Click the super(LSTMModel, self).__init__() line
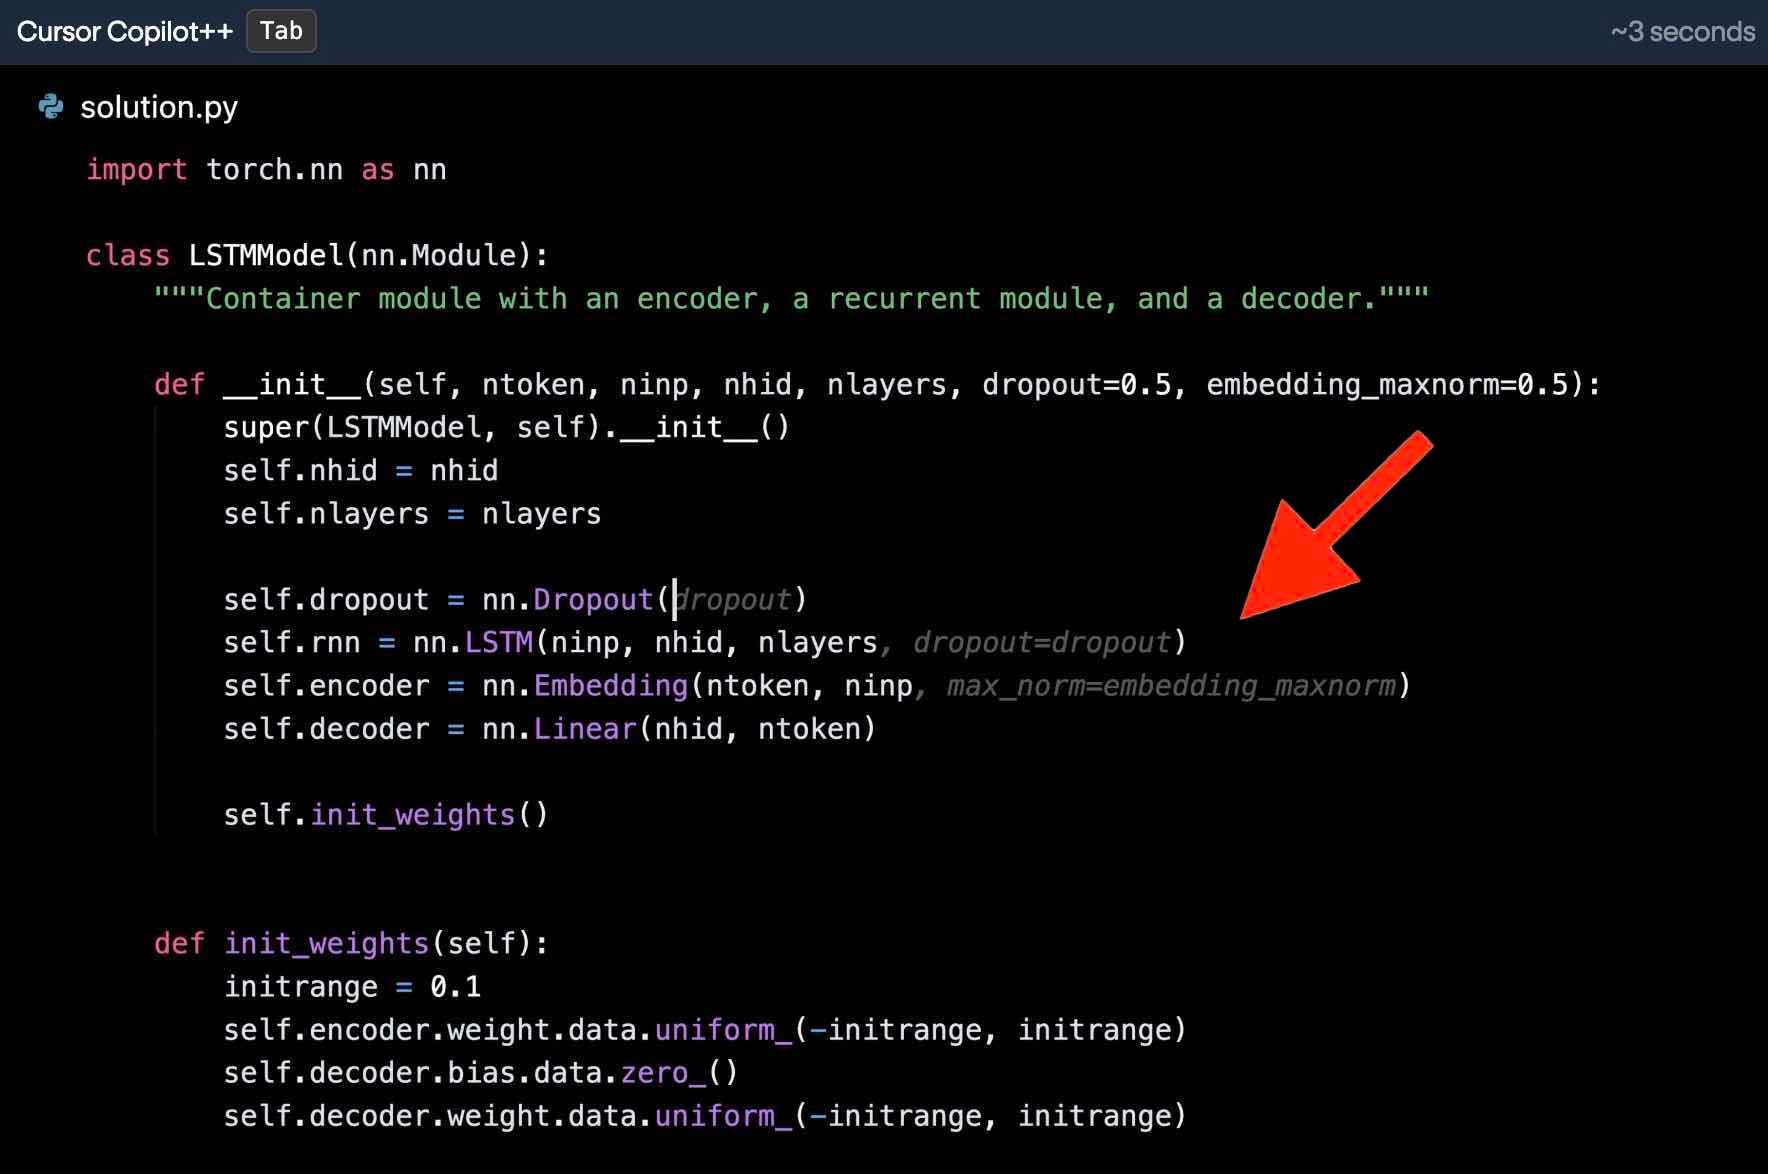This screenshot has width=1768, height=1174. tap(507, 427)
